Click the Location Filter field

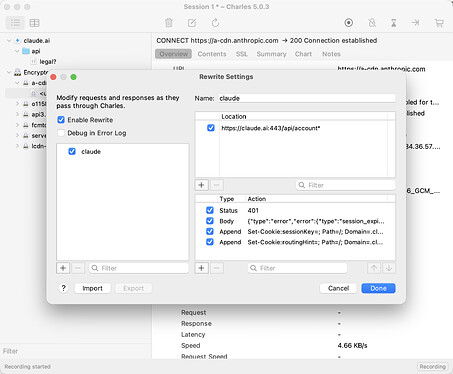click(x=345, y=185)
